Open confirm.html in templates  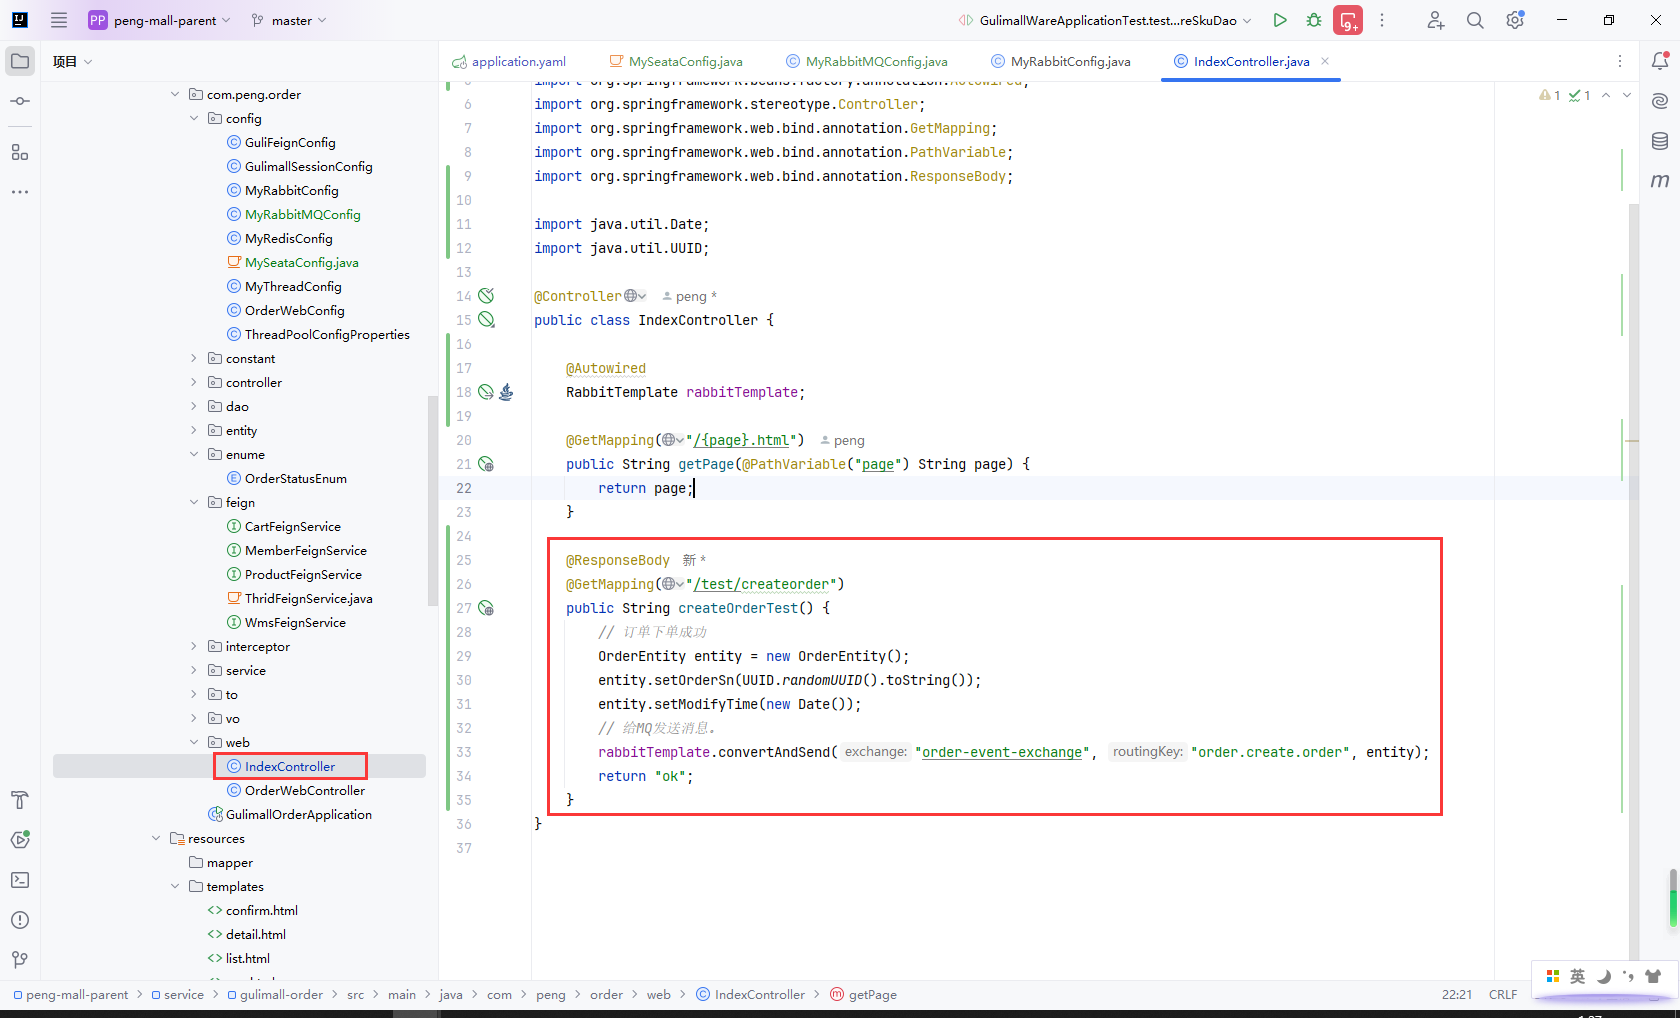[262, 910]
